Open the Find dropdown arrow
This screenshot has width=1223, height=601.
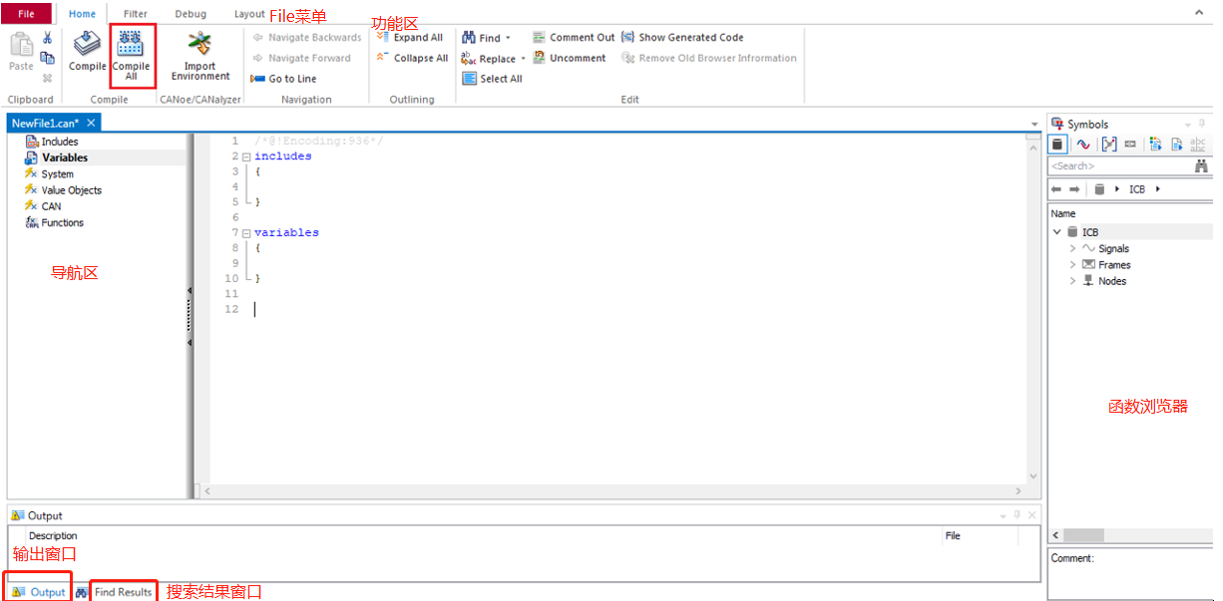point(509,38)
